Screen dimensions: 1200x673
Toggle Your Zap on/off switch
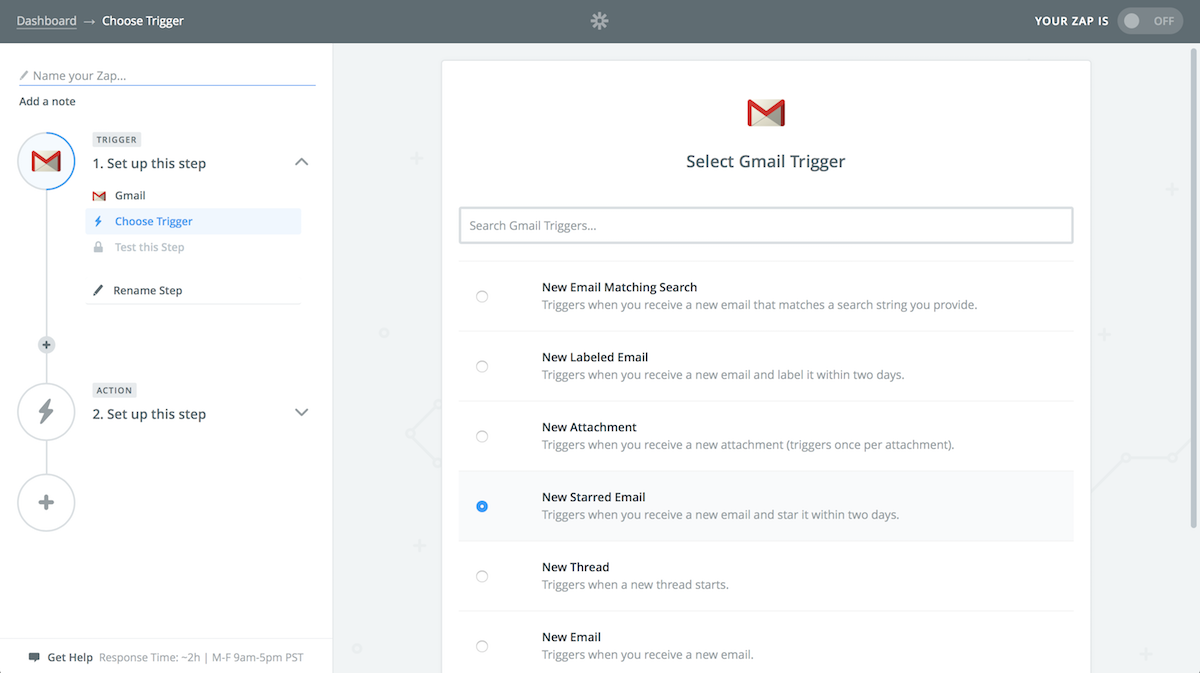pyautogui.click(x=1150, y=21)
